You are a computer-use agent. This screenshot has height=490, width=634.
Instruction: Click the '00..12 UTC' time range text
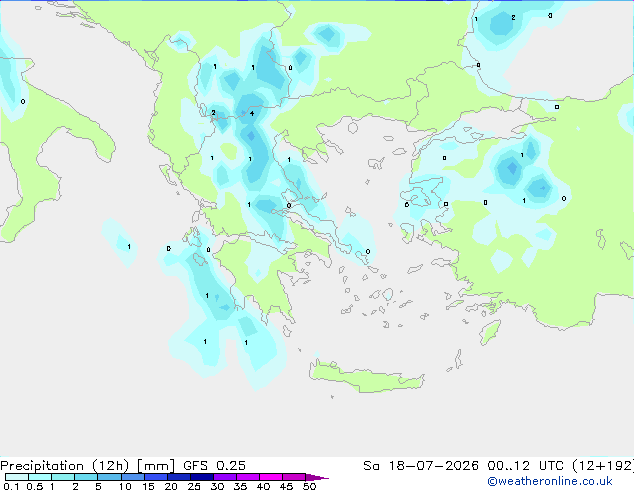525,466
